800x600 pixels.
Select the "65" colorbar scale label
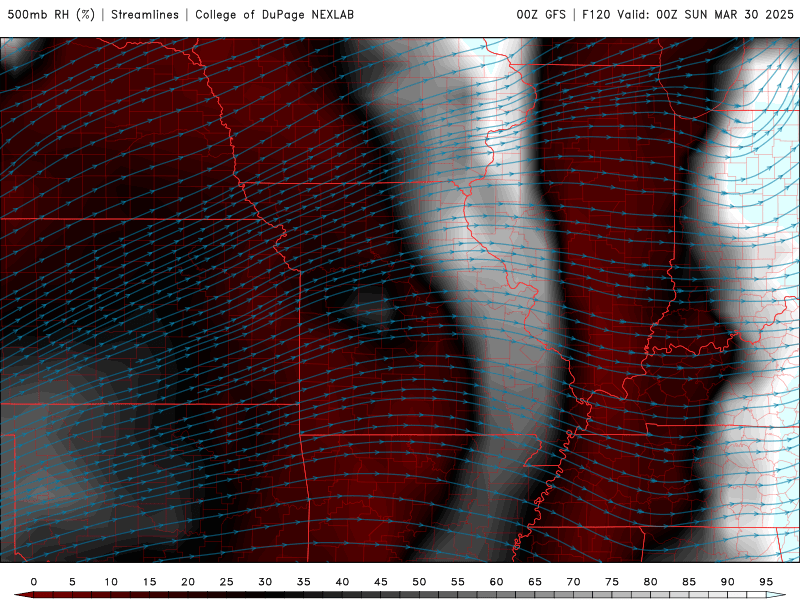(535, 582)
